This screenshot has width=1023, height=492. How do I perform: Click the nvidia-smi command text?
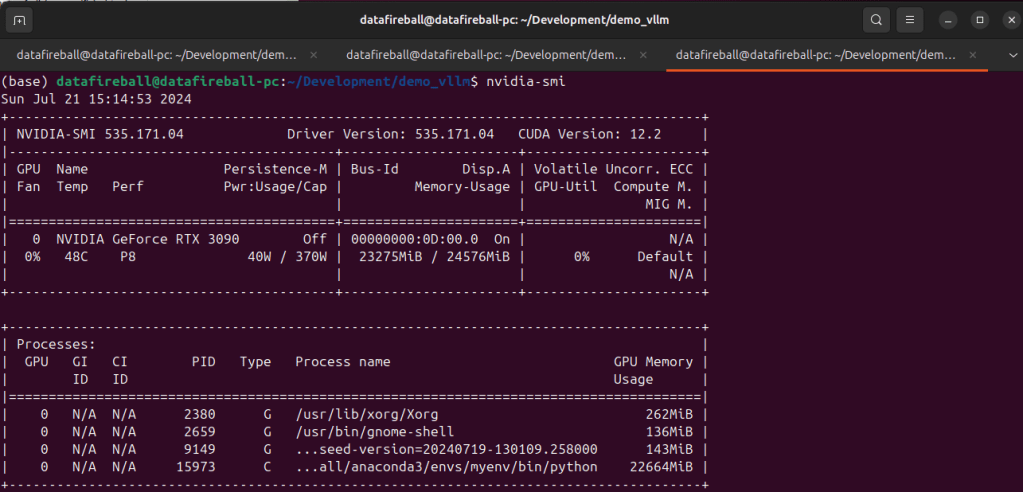pyautogui.click(x=525, y=81)
